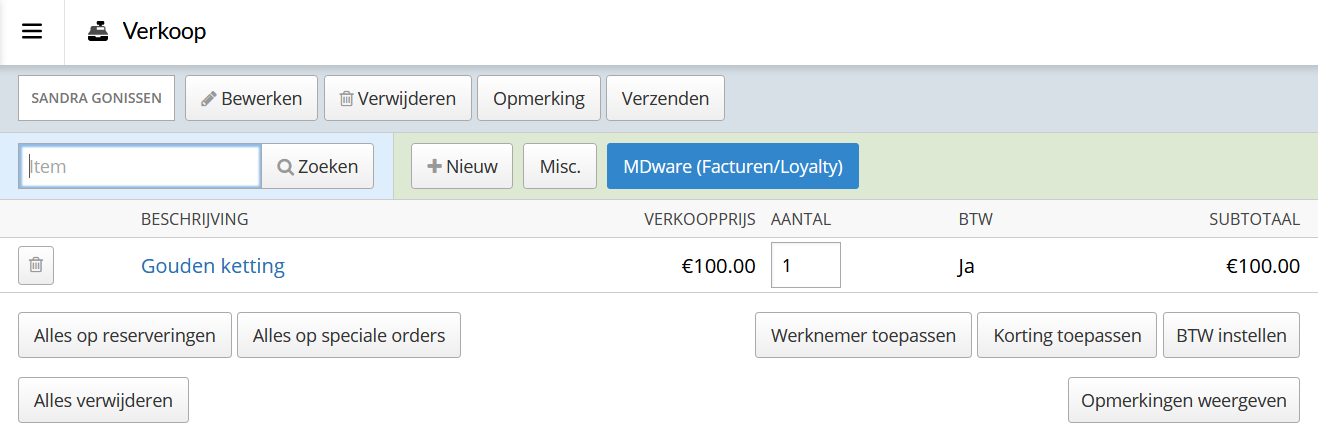Viewport: 1318px width, 440px height.
Task: Open customer Sandra Gonissen
Action: click(x=96, y=98)
